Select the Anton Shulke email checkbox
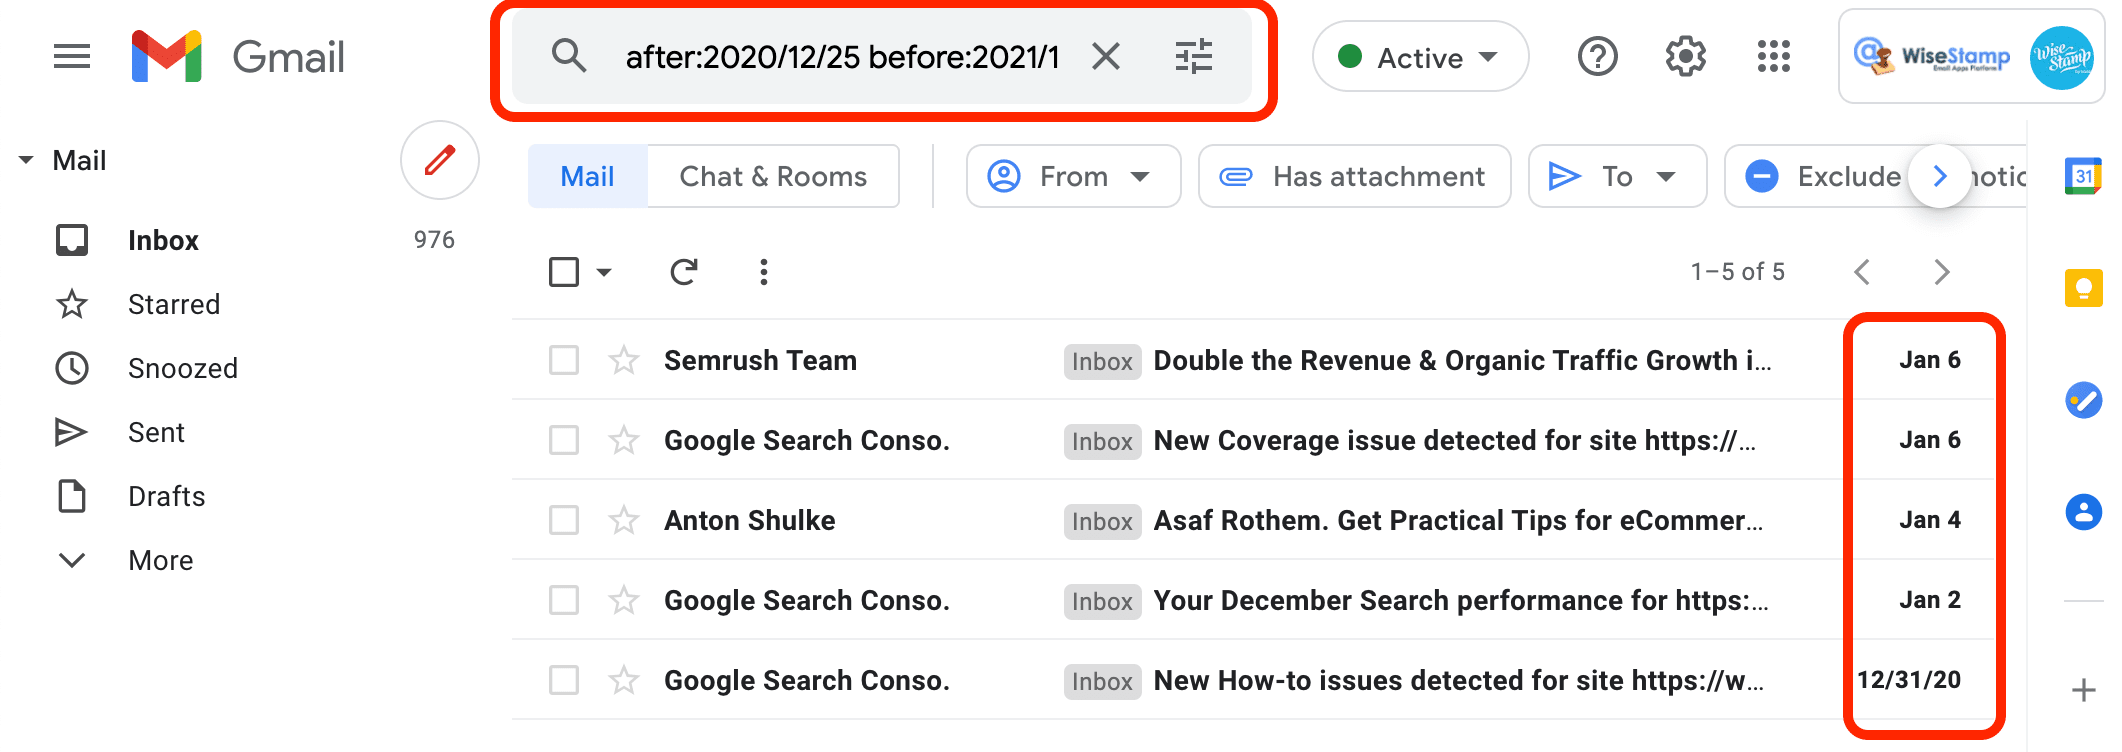 [564, 520]
